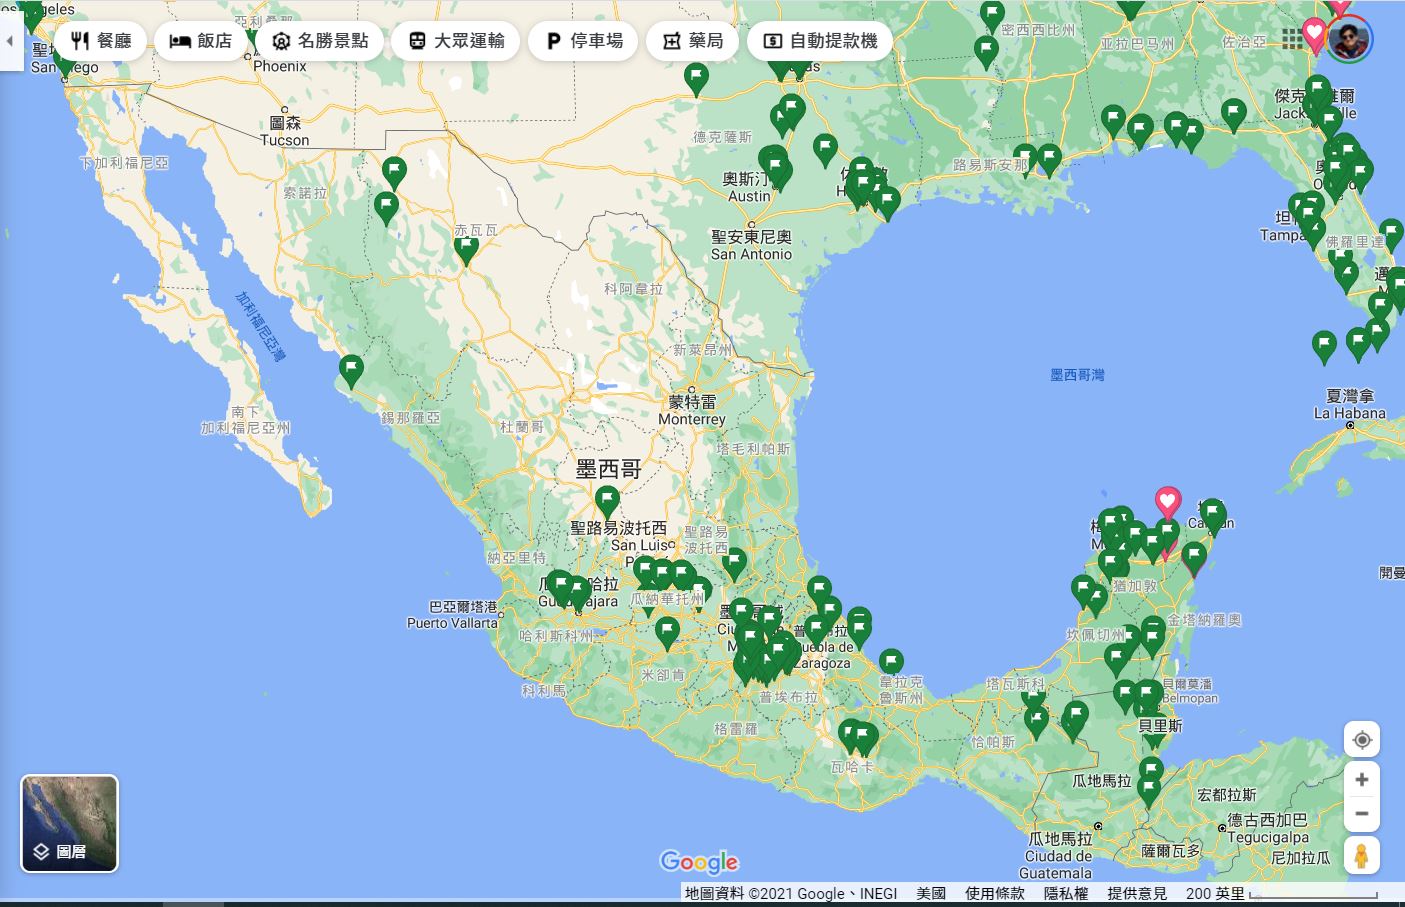Open the Google apps grid

(x=1292, y=38)
